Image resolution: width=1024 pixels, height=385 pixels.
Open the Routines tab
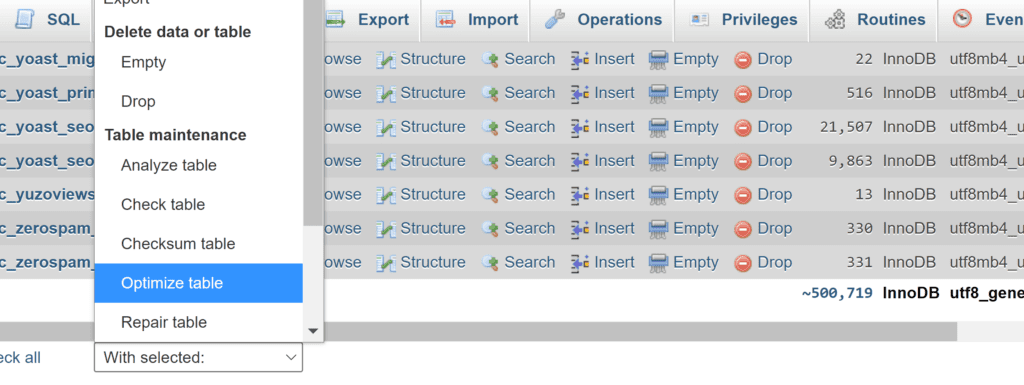[x=874, y=20]
